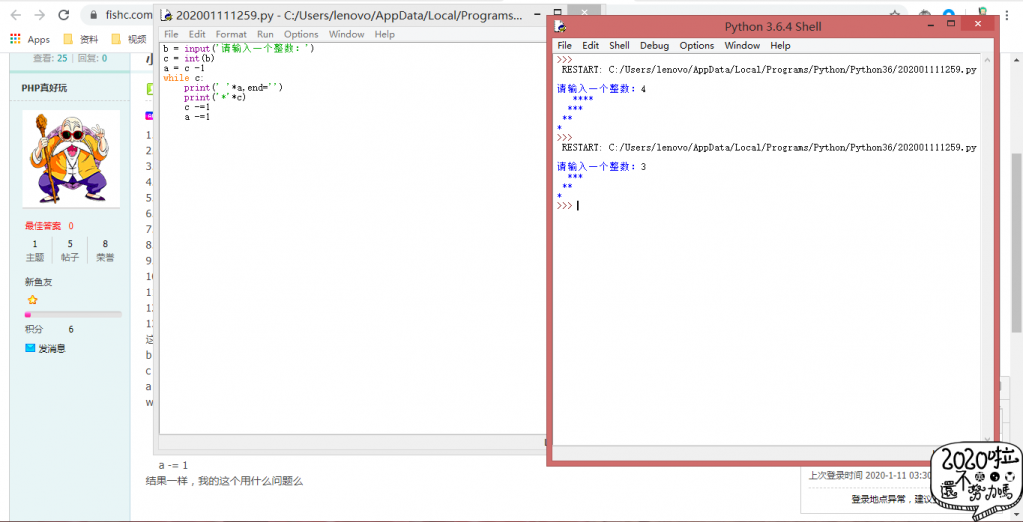Image resolution: width=1023 pixels, height=522 pixels.
Task: Click the Shell prompt input line
Action: click(x=700, y=205)
